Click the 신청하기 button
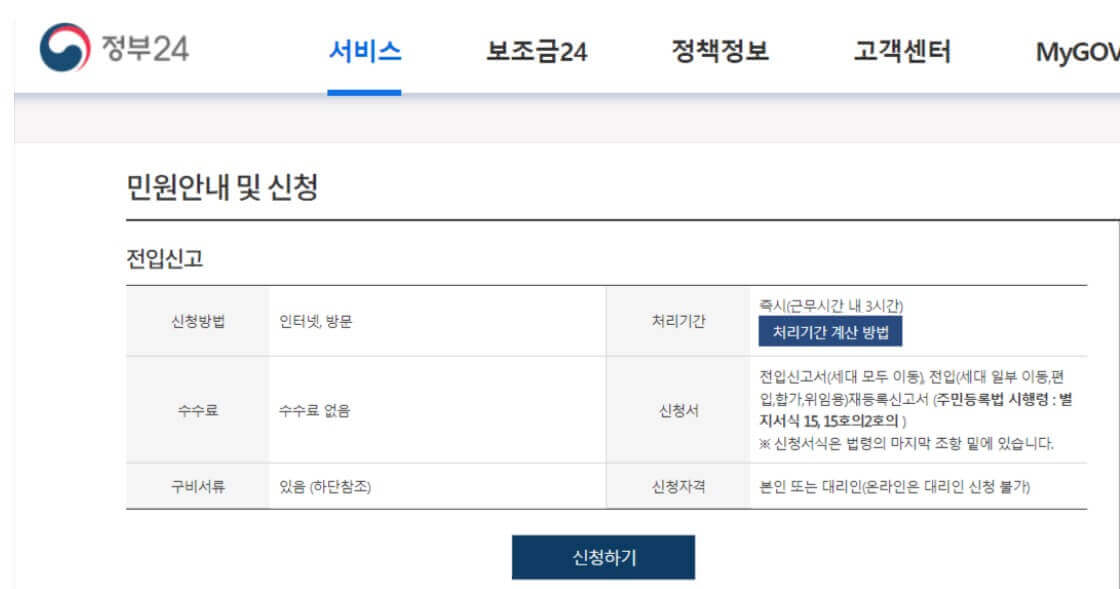Viewport: 1120px width, 589px height. click(604, 558)
